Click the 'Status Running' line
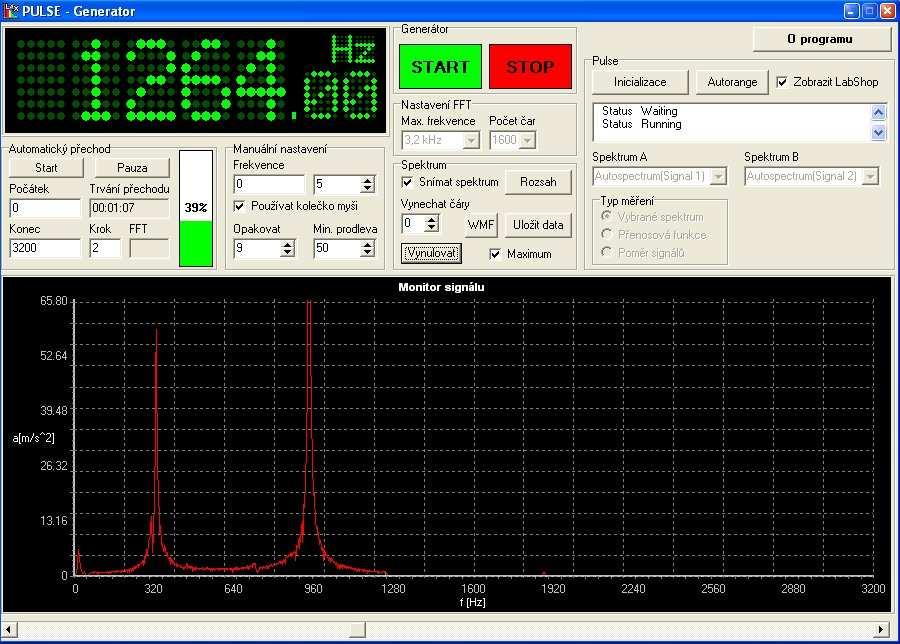The width and height of the screenshot is (900, 644). pos(642,124)
